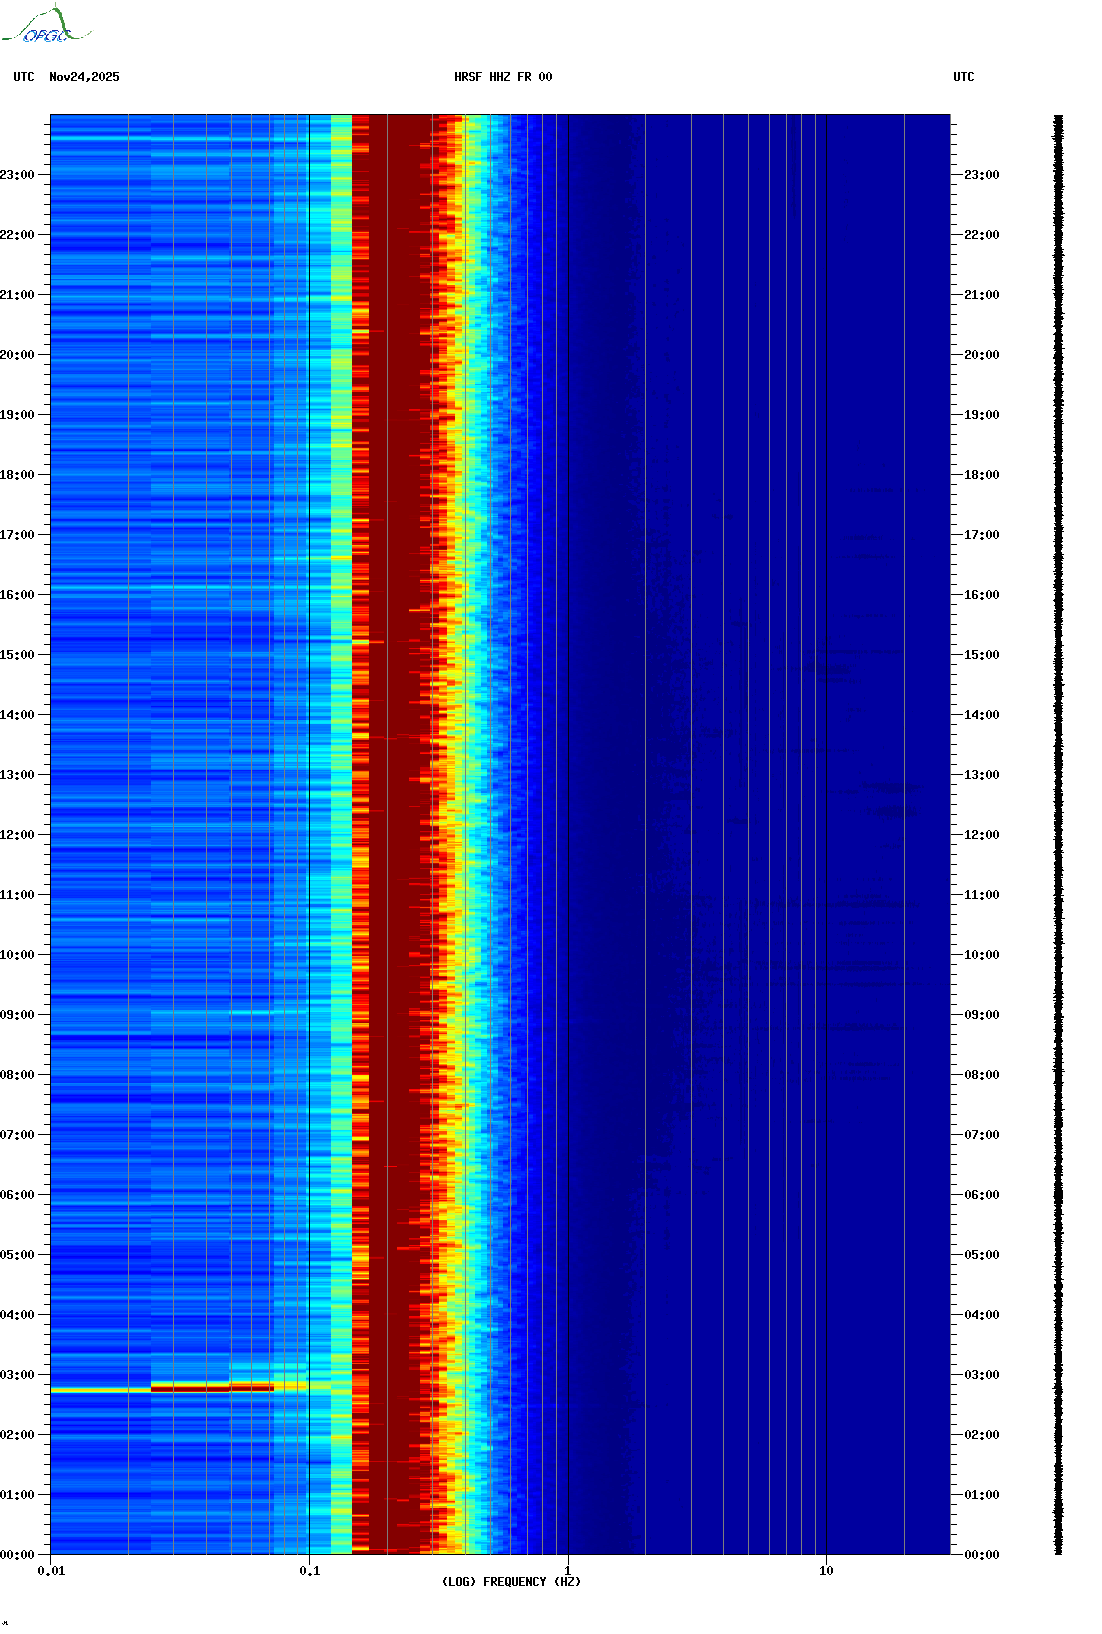The width and height of the screenshot is (1102, 1634).
Task: Click the left axis '14:00' time label
Action: click(17, 715)
